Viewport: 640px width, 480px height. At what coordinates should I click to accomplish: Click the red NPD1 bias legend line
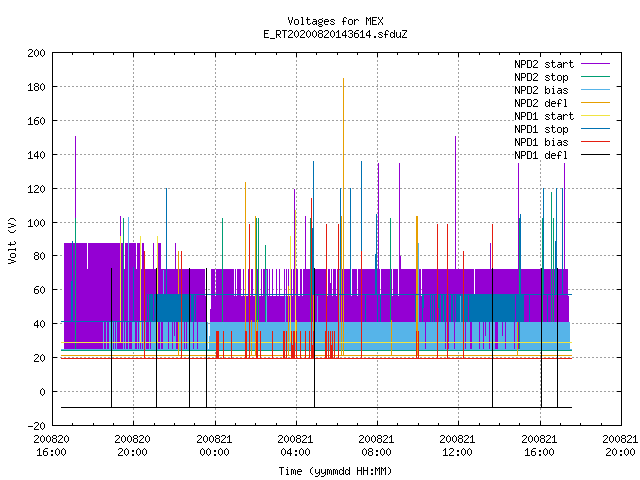596,142
